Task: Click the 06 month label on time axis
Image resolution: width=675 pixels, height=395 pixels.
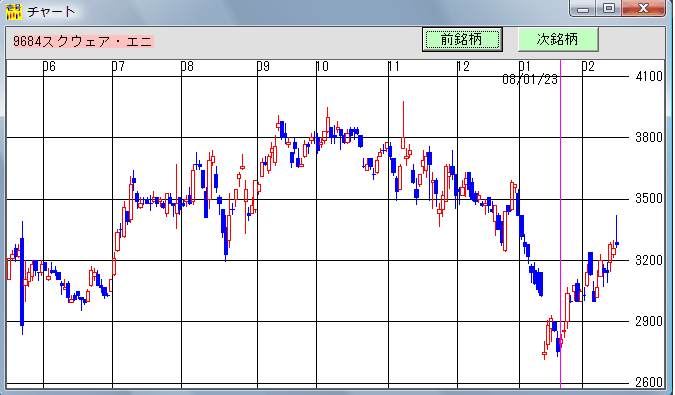Action: pyautogui.click(x=49, y=66)
